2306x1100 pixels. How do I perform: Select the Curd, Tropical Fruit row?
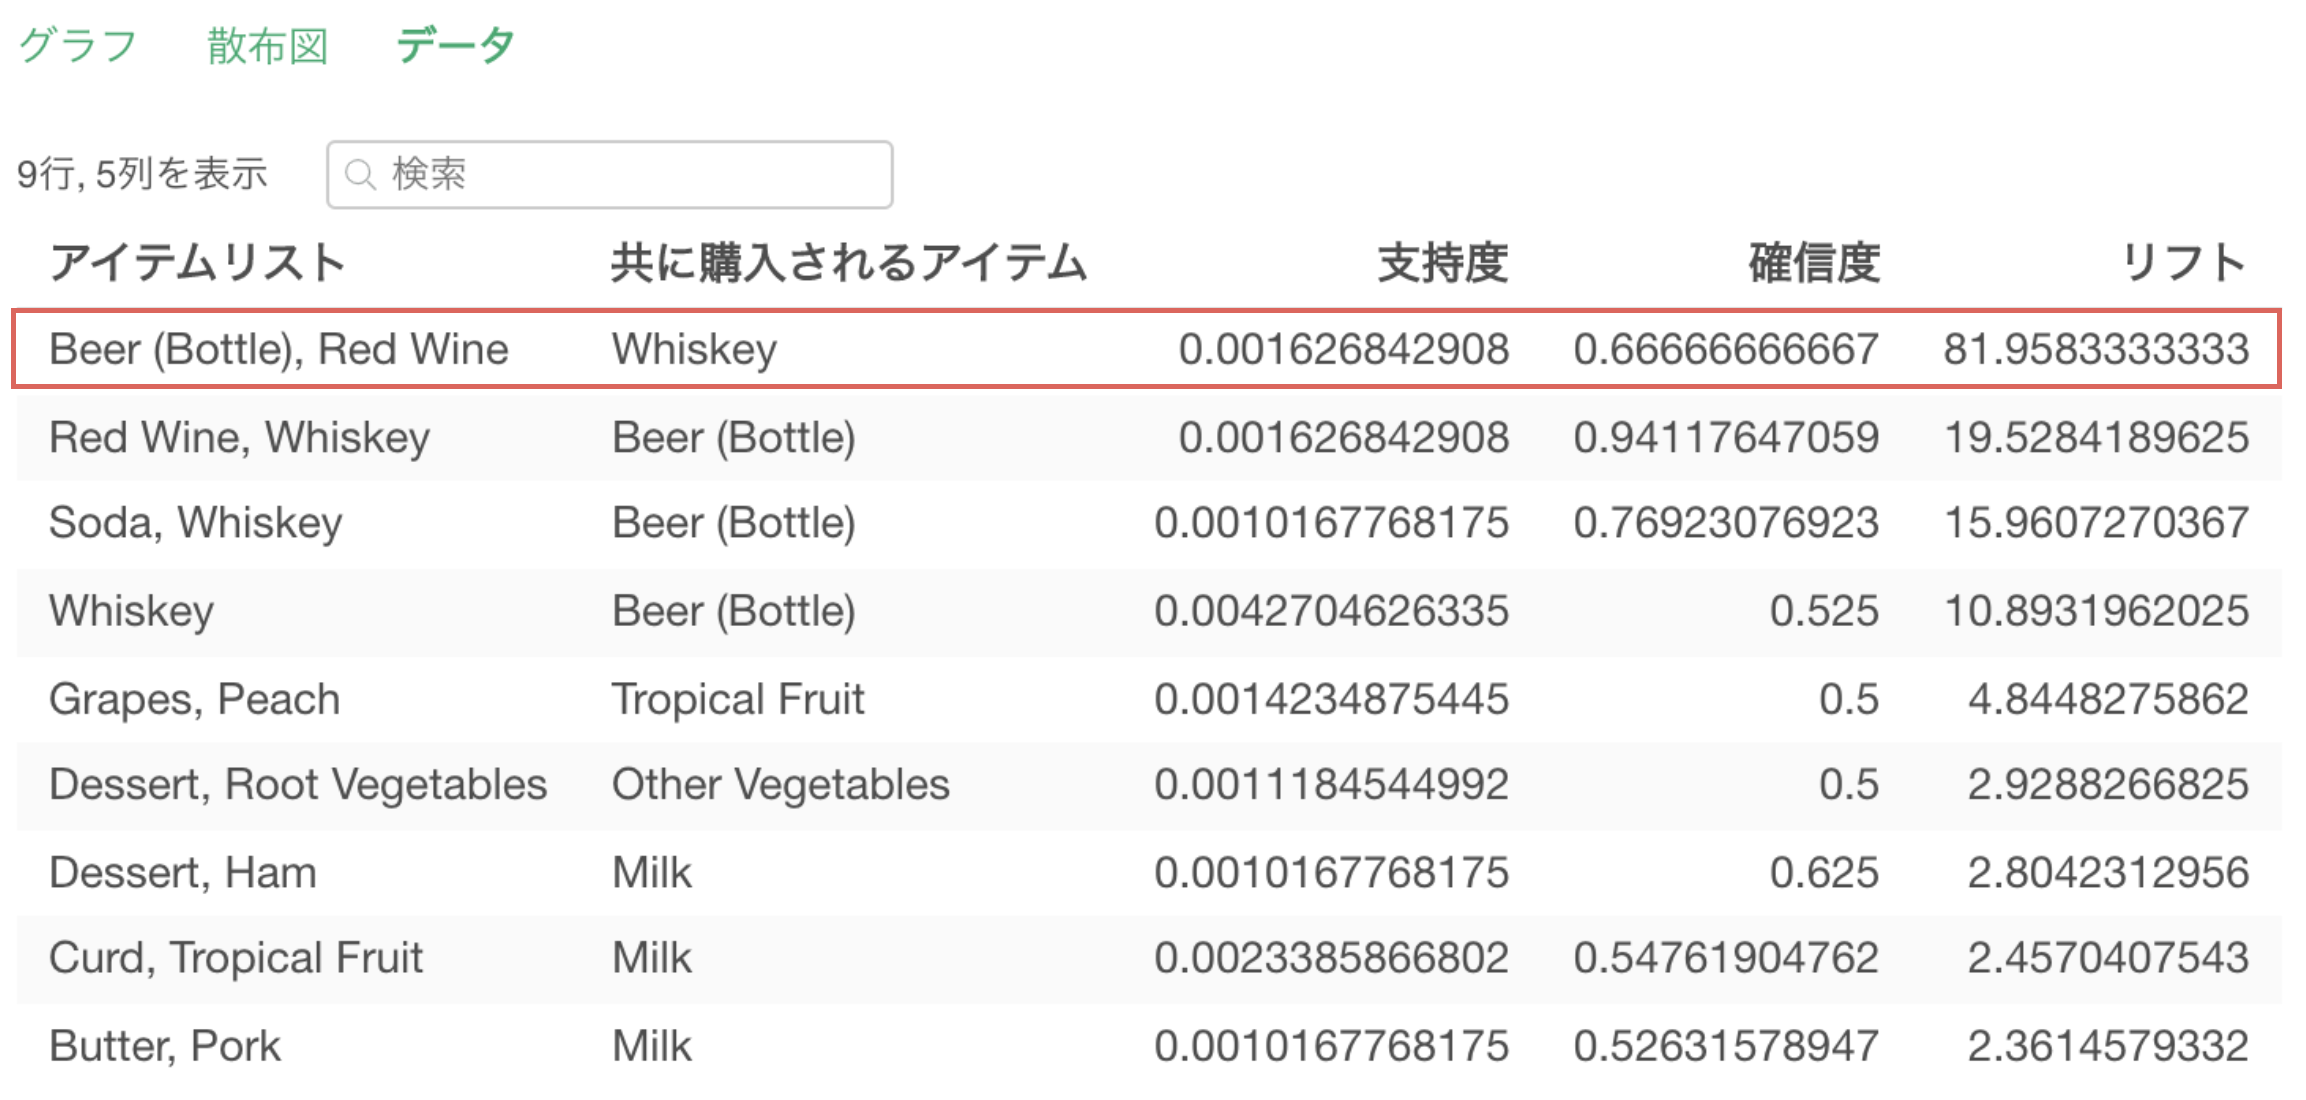coord(236,957)
